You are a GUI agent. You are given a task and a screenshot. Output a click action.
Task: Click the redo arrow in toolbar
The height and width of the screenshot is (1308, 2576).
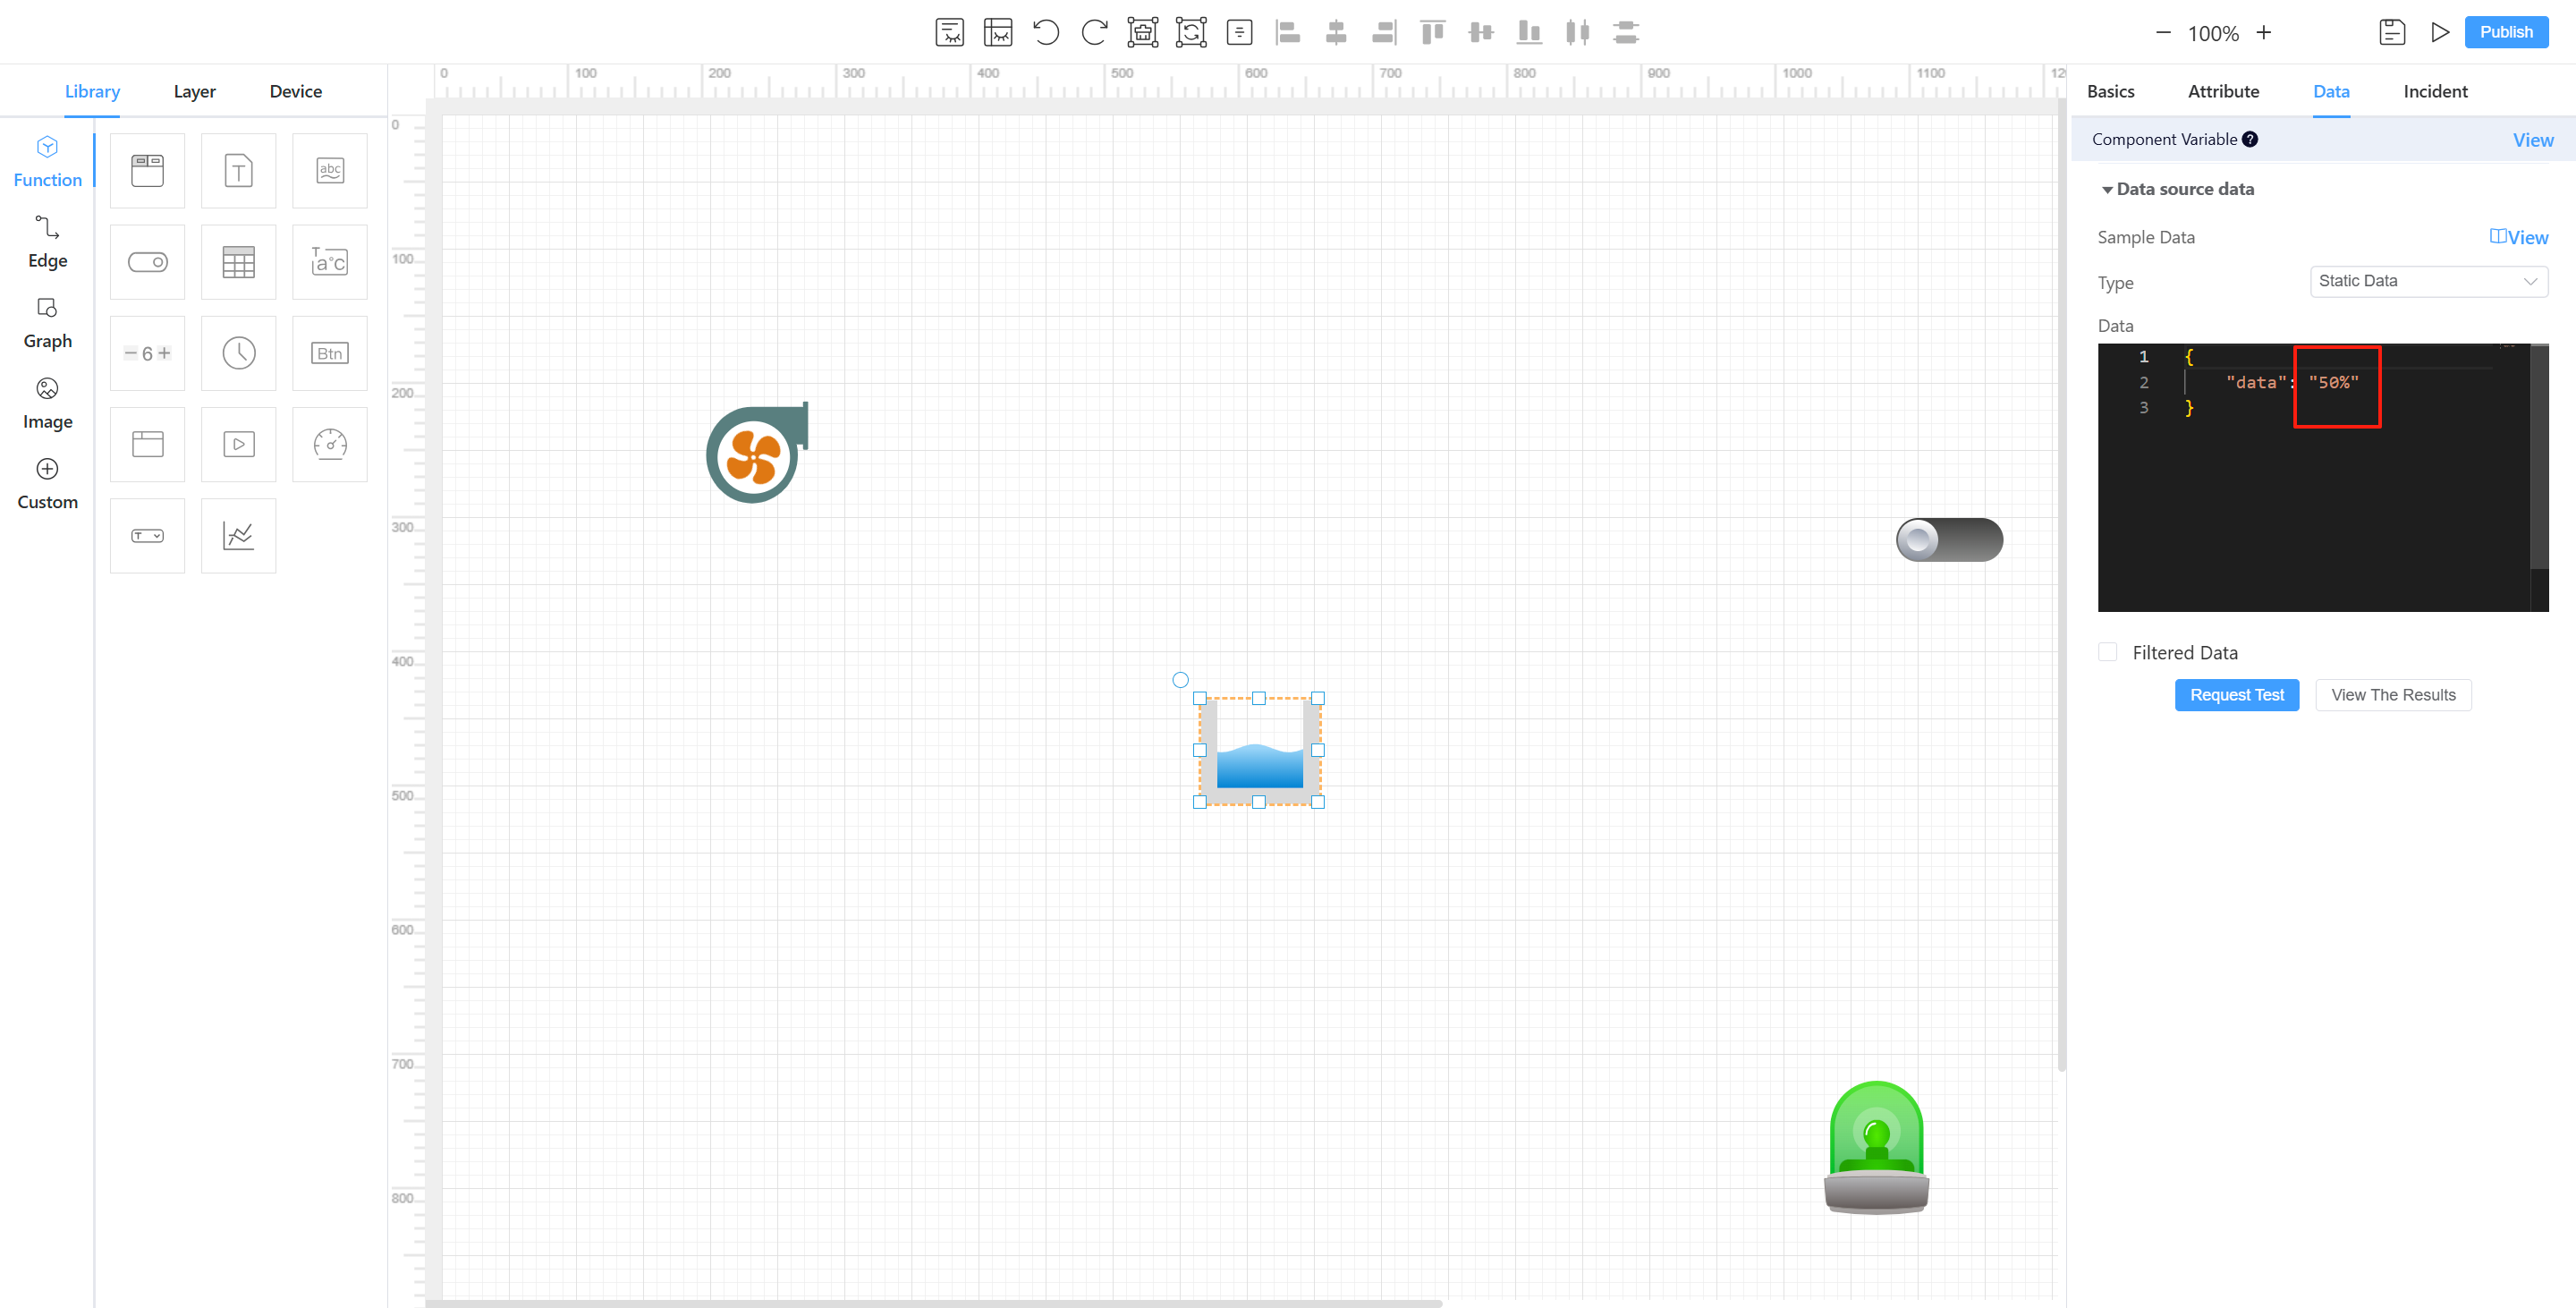(x=1094, y=32)
